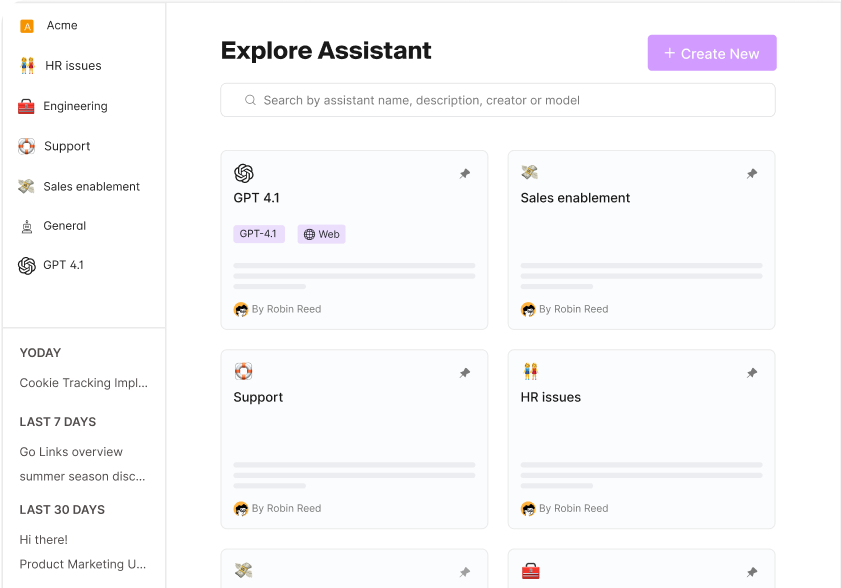Viewport: 841px width, 588px height.
Task: Click the Create New button
Action: click(712, 53)
